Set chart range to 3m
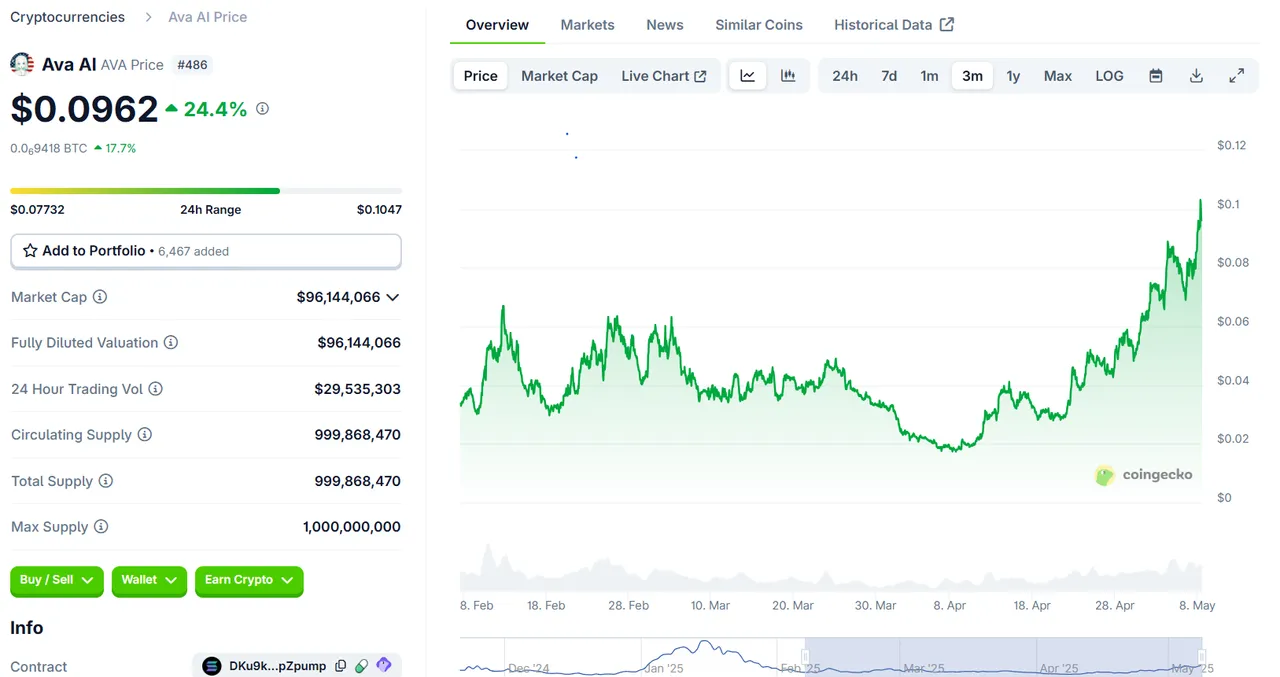 click(x=972, y=76)
